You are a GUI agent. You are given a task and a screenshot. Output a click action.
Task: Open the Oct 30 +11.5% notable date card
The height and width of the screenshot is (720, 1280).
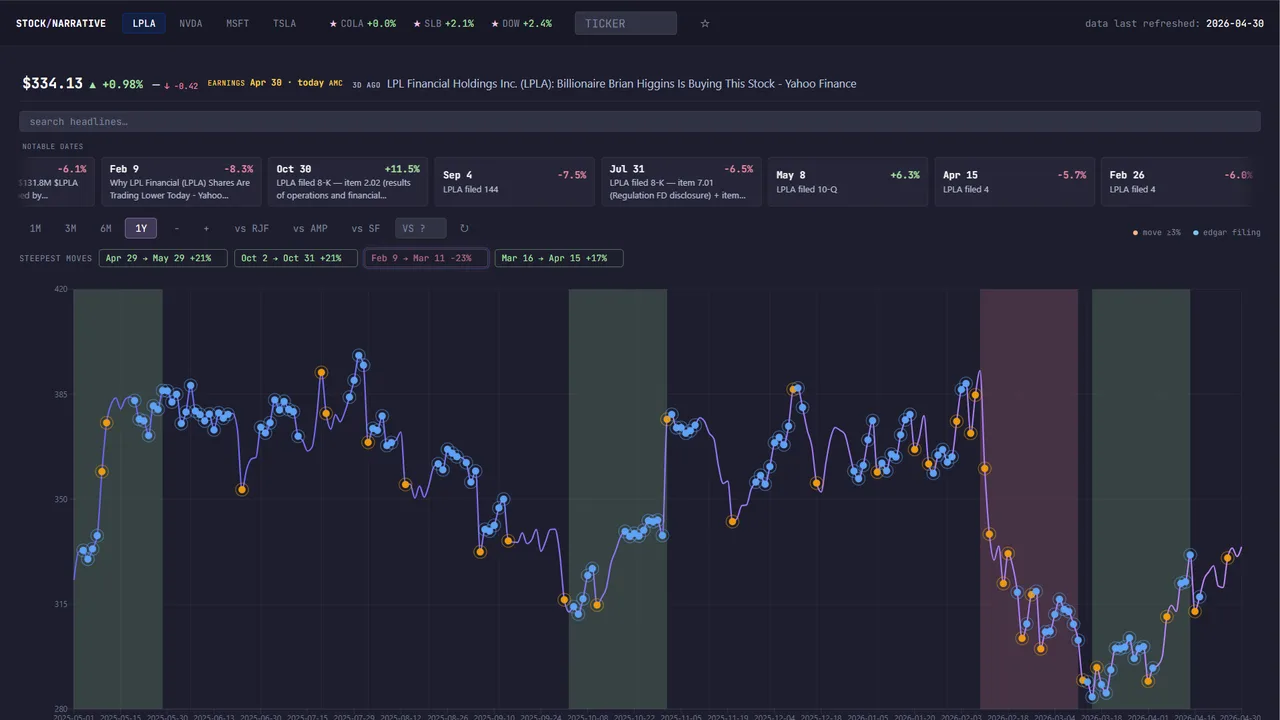(x=348, y=181)
